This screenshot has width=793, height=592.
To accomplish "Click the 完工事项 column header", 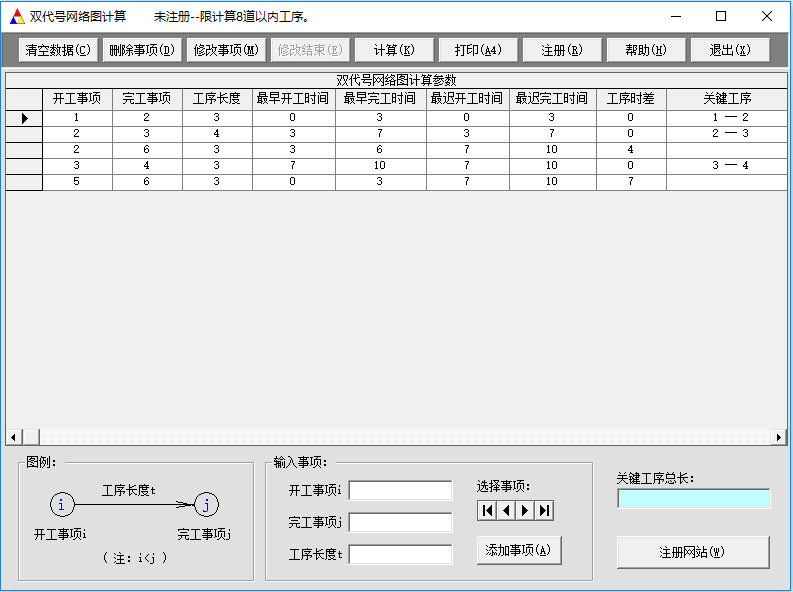I will tap(147, 99).
